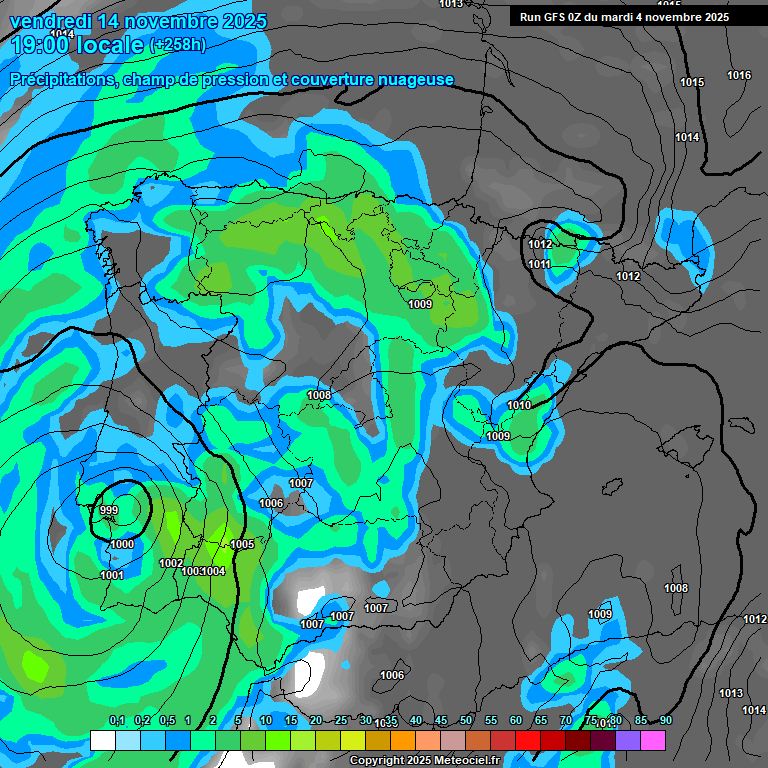Image resolution: width=768 pixels, height=768 pixels.
Task: Click the +258h forecast offset label
Action: click(178, 45)
